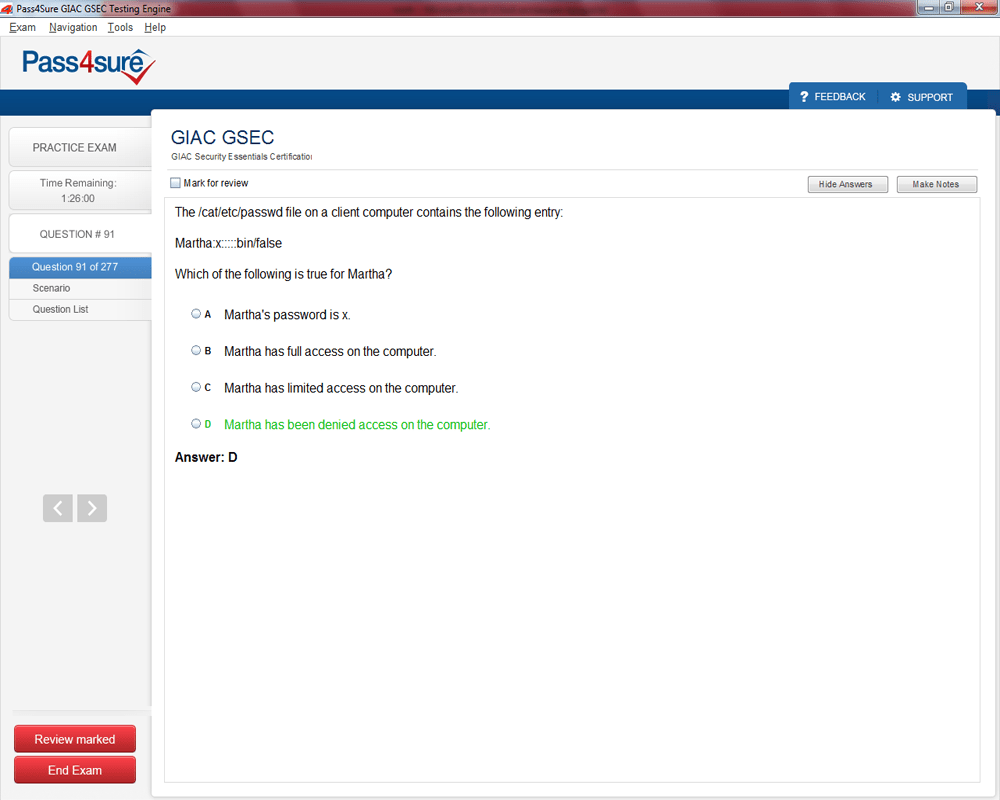Open the Help menu
Image resolution: width=1000 pixels, height=800 pixels.
(155, 27)
